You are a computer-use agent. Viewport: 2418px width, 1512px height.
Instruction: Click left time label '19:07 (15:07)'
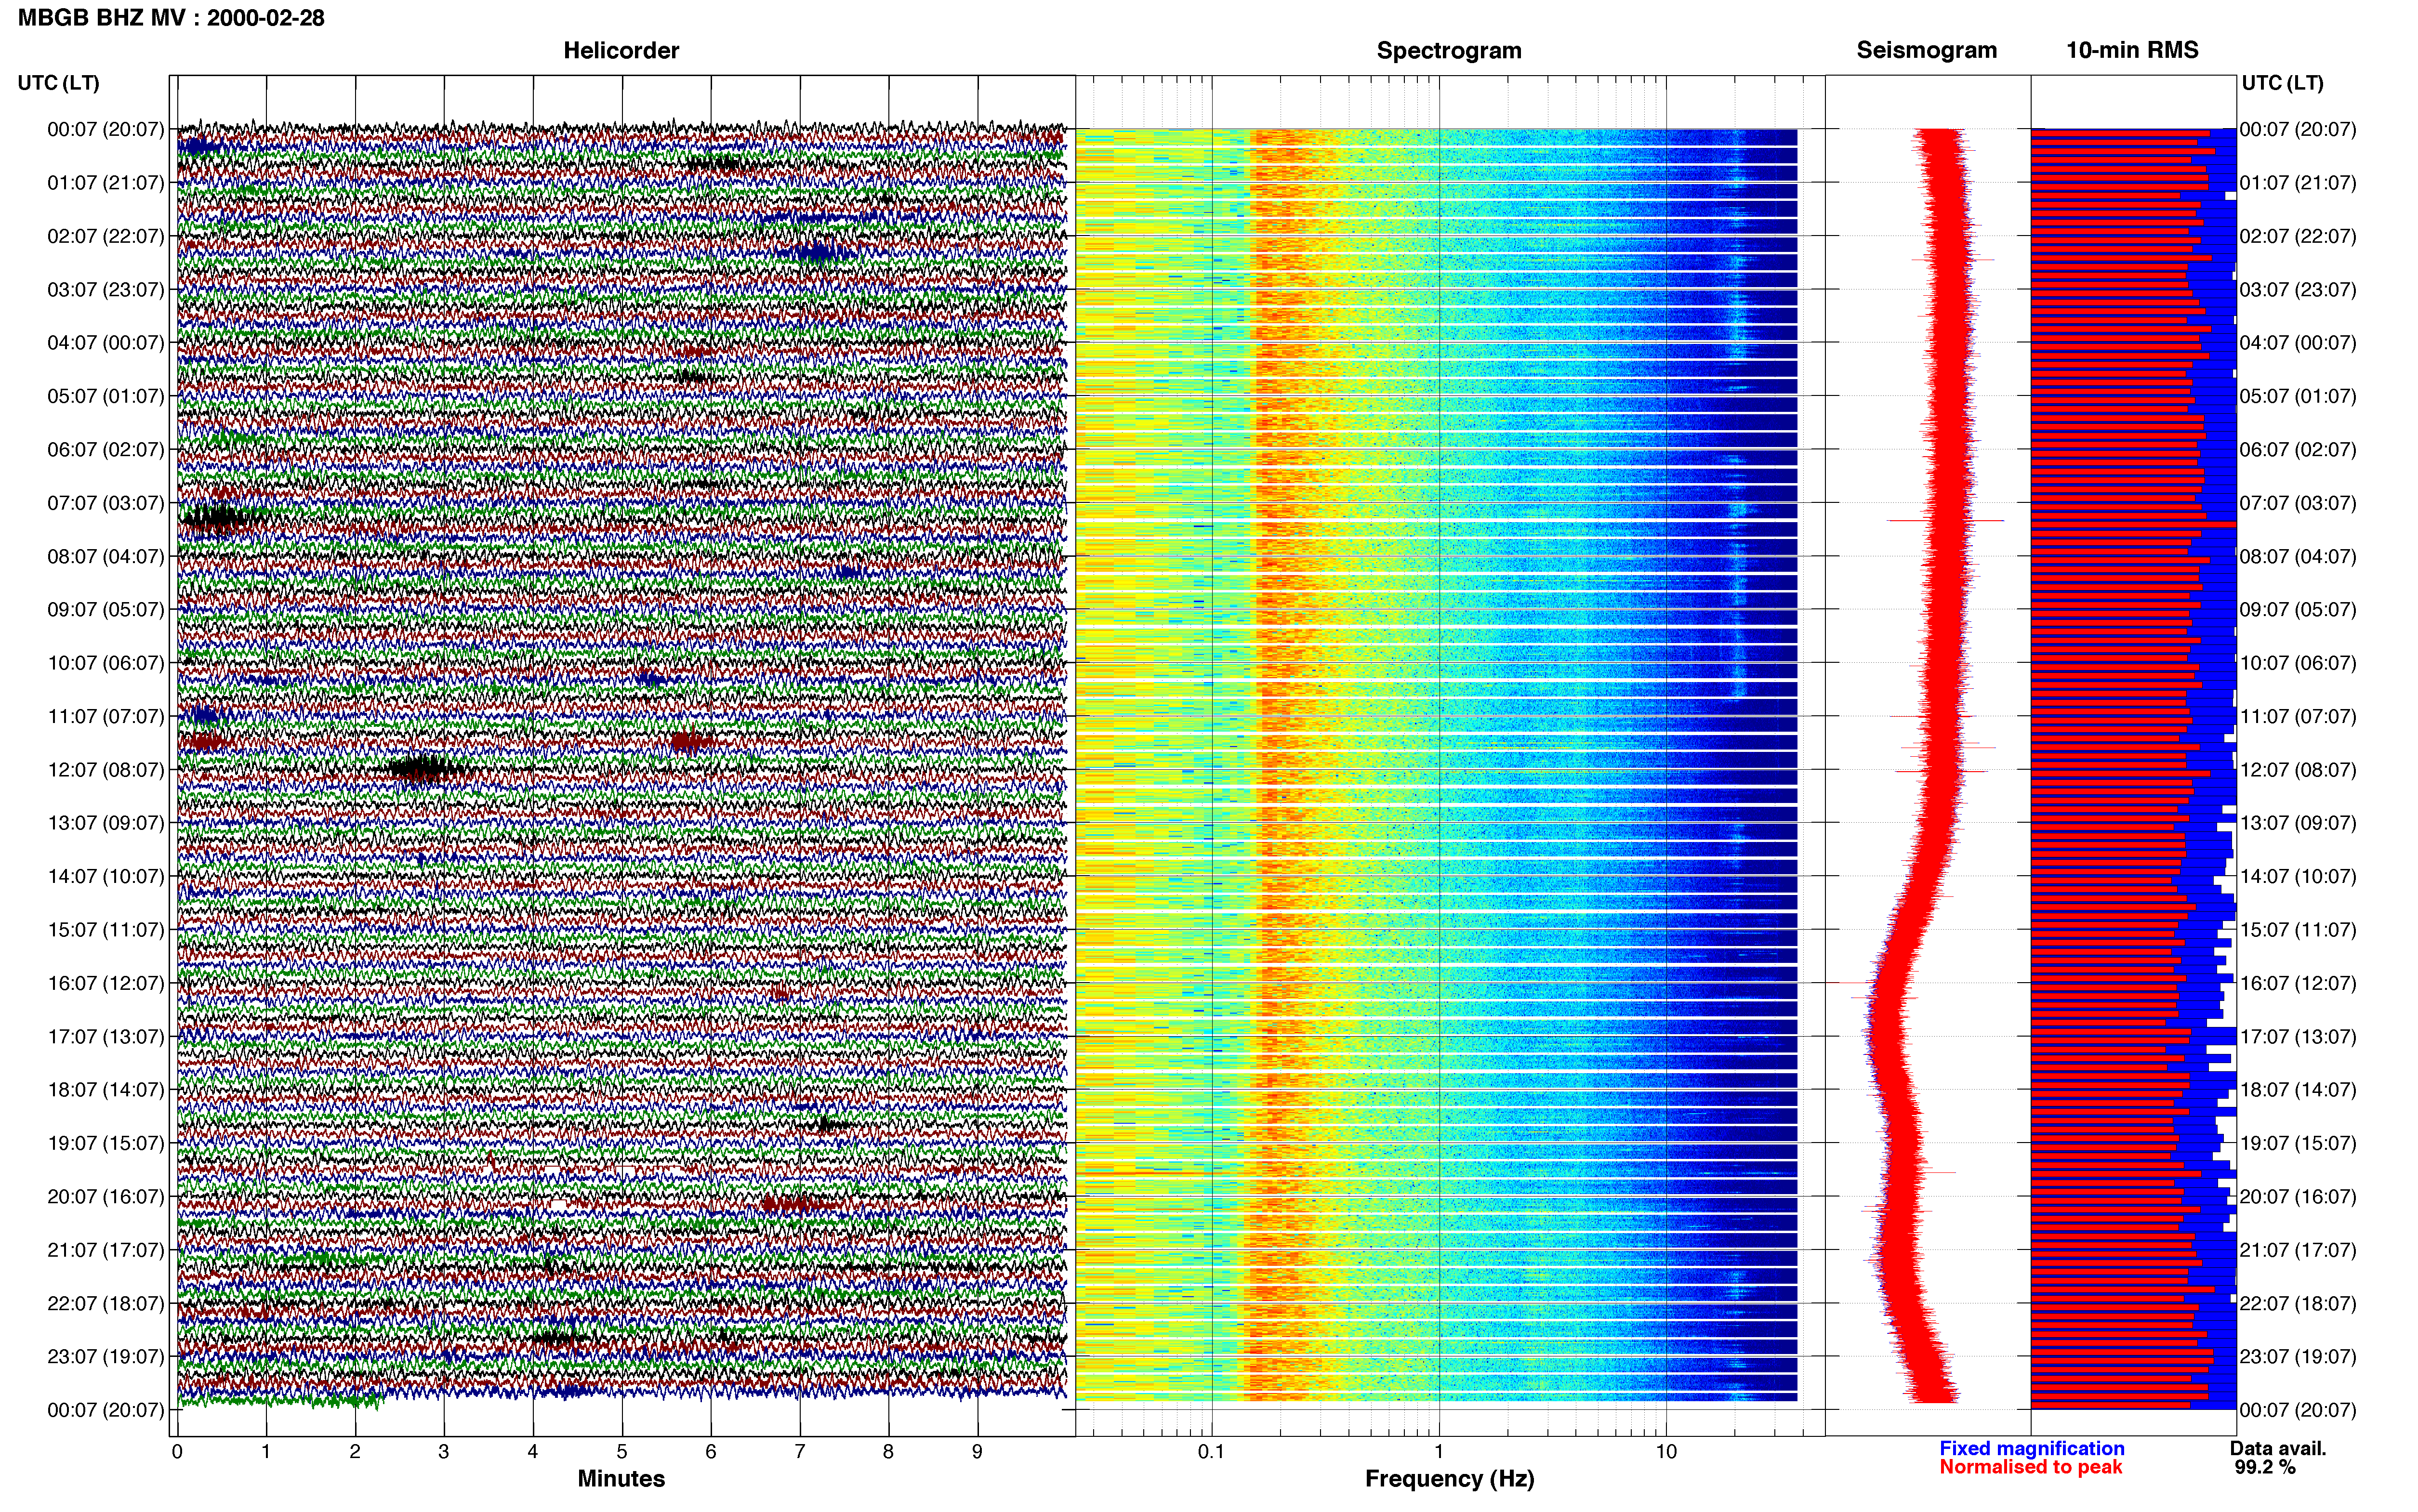105,1143
